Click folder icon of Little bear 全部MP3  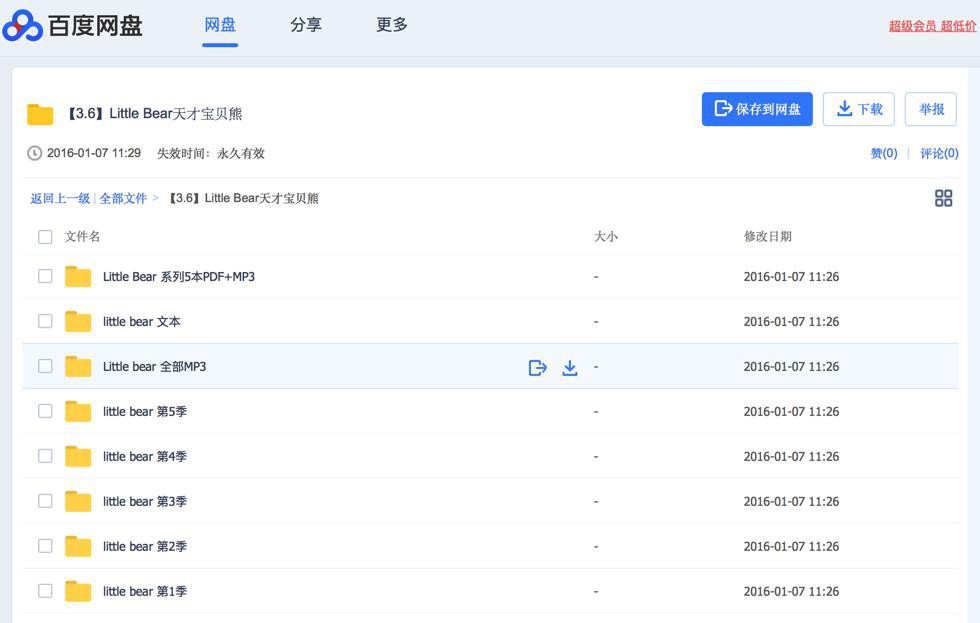click(78, 366)
